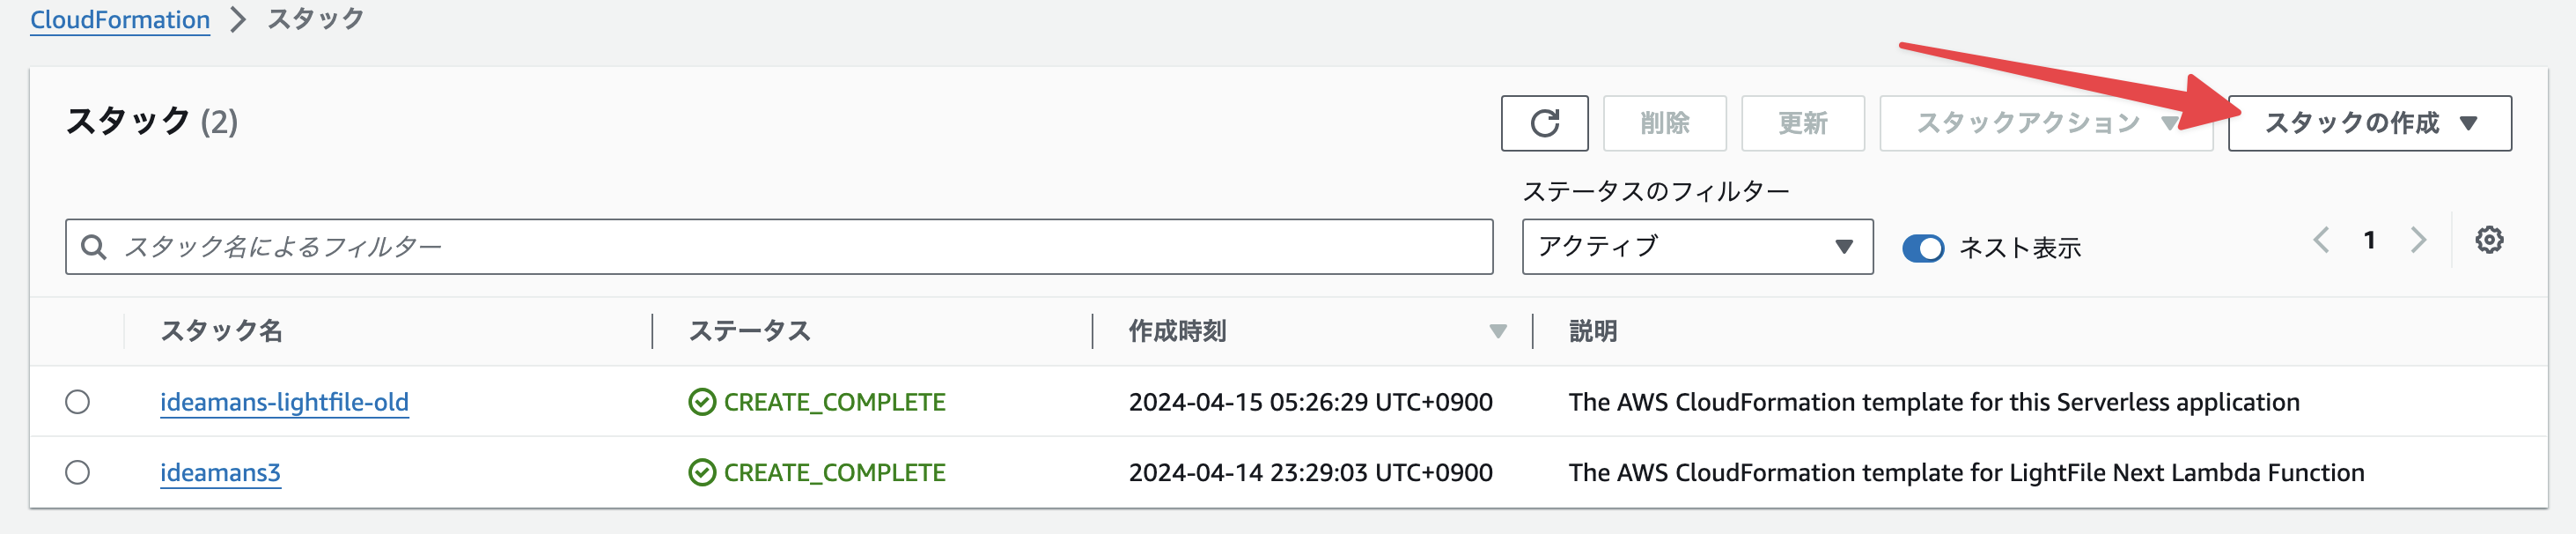
Task: Open the スタックアクション dropdown menu
Action: coord(2044,123)
